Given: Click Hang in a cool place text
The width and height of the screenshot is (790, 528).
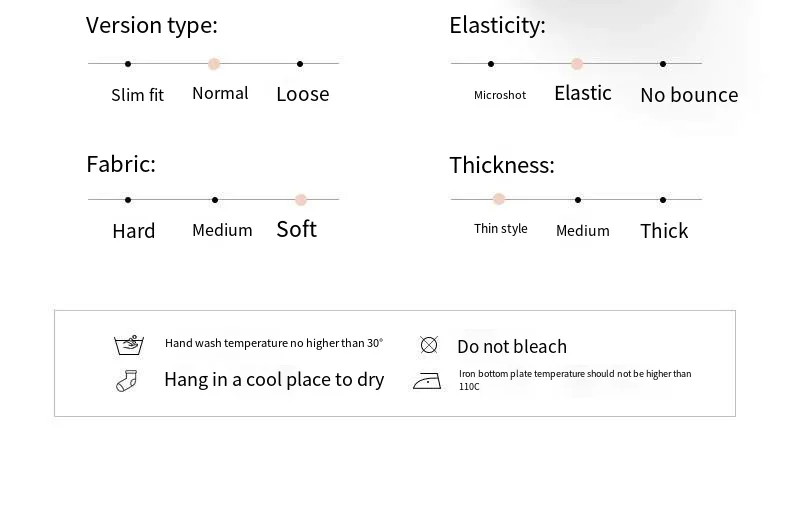Looking at the screenshot, I should coord(274,380).
